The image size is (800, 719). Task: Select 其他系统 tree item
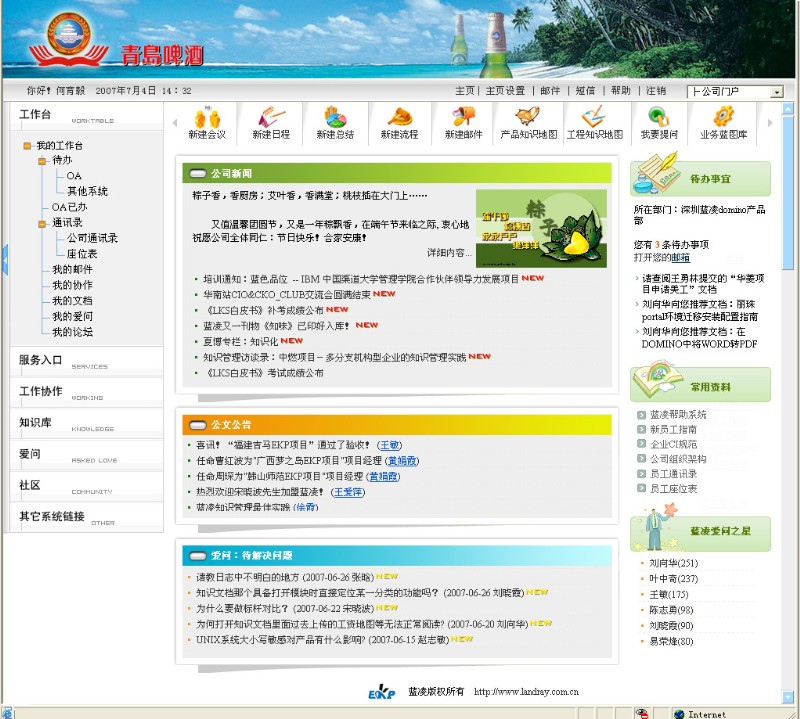point(87,191)
